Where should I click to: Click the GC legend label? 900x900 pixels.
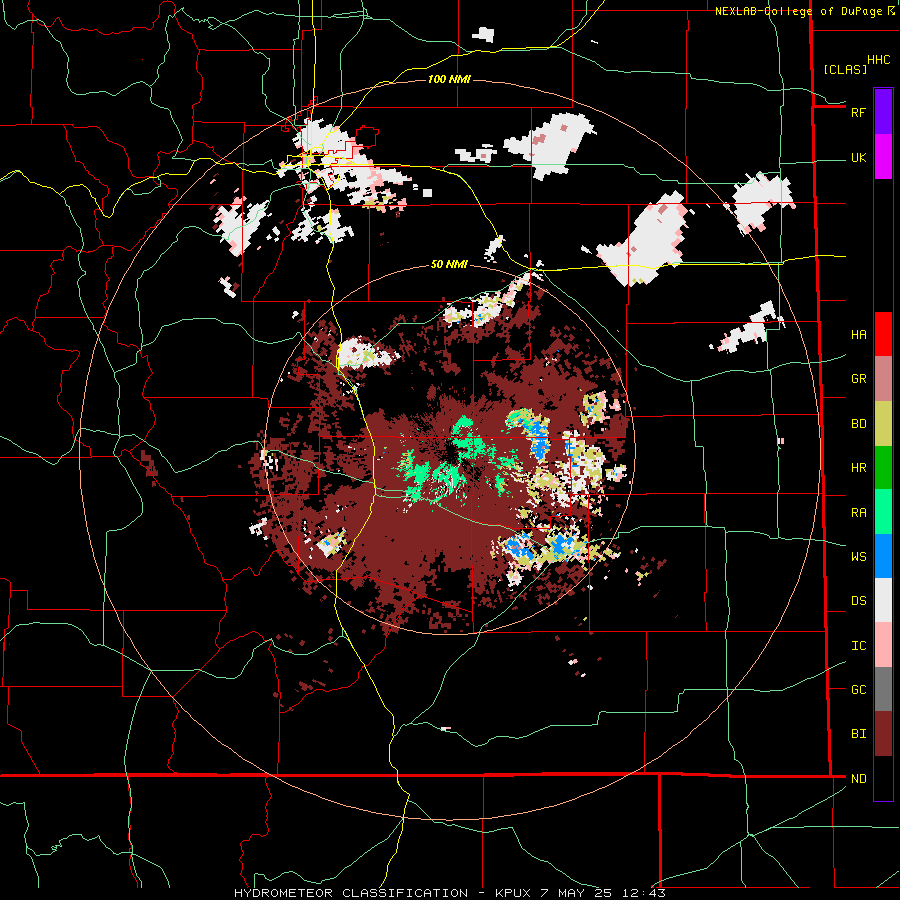858,690
